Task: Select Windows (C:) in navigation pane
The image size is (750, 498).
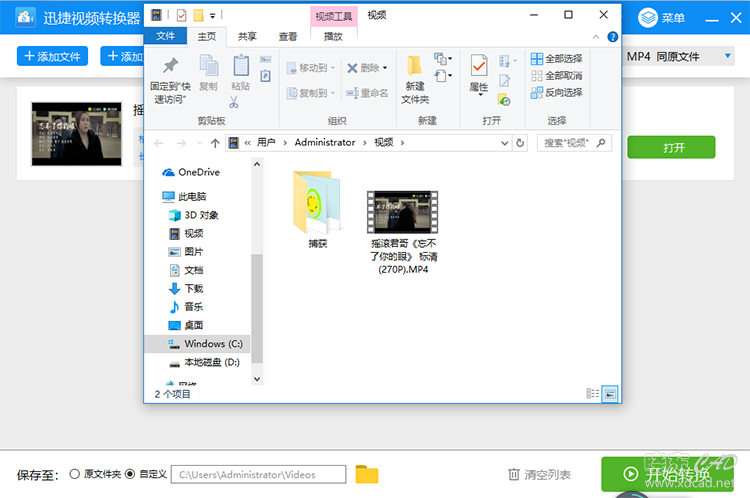Action: coord(197,343)
